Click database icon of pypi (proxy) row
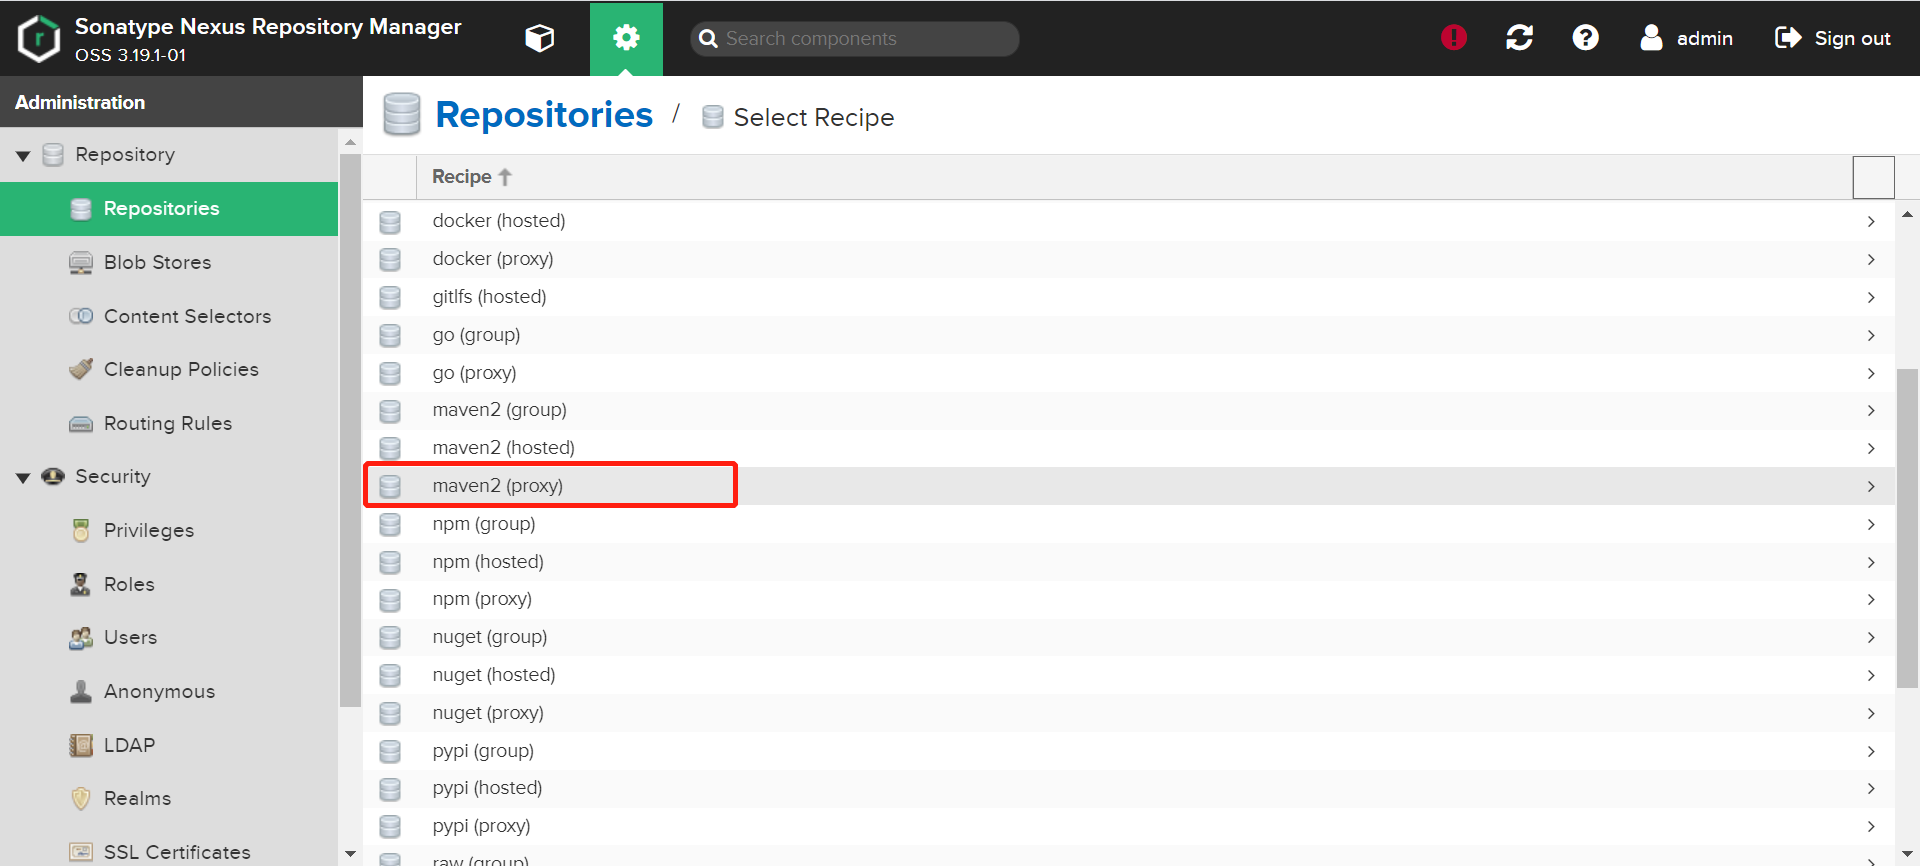This screenshot has height=866, width=1920. point(390,826)
